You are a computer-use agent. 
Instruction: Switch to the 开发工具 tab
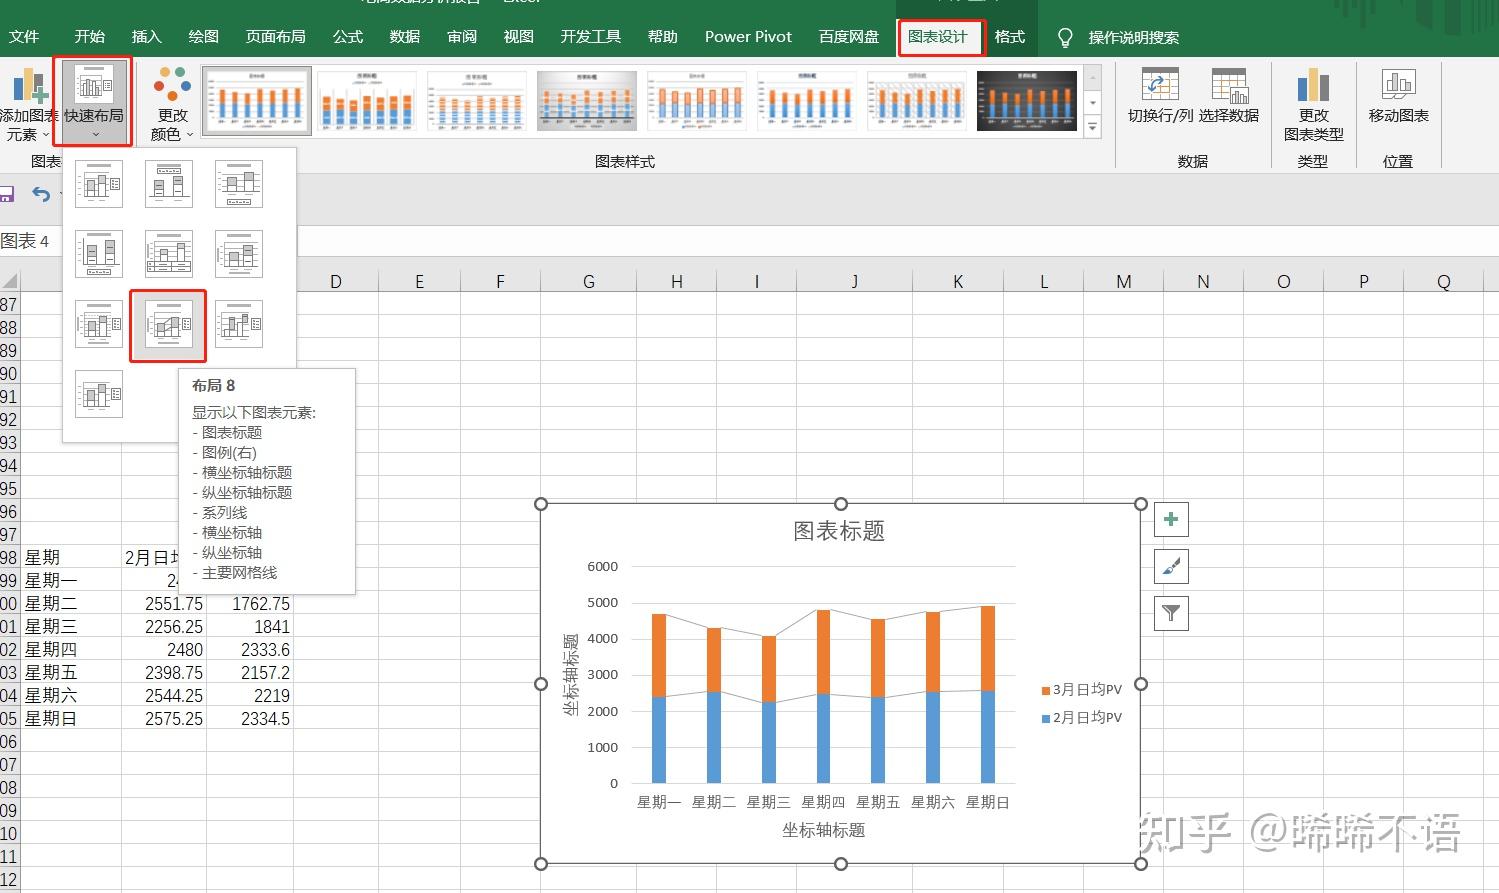point(591,37)
